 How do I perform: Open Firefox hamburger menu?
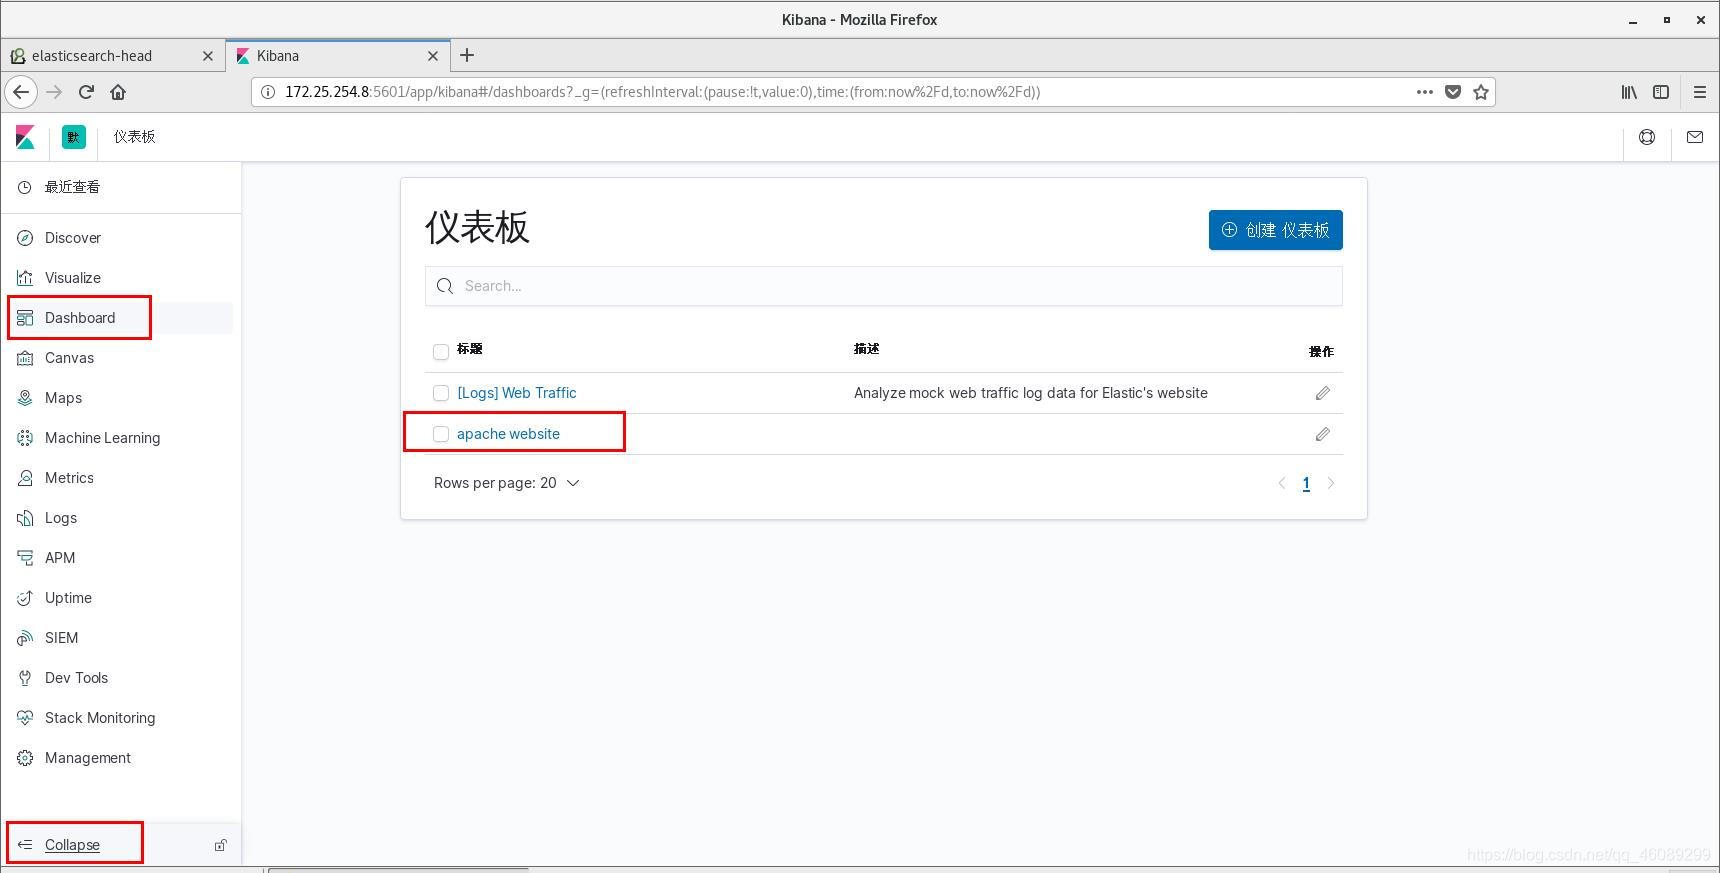[1699, 92]
